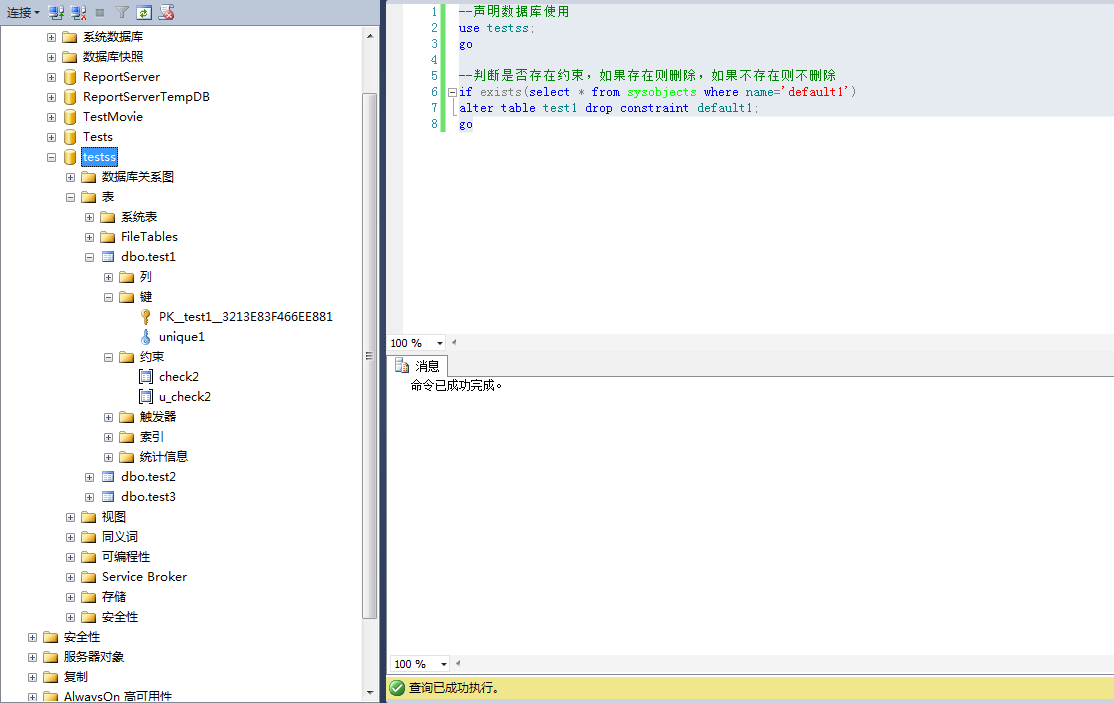Image resolution: width=1114 pixels, height=703 pixels.
Task: Open the editor zoom 100 % dropdown
Action: pyautogui.click(x=440, y=343)
